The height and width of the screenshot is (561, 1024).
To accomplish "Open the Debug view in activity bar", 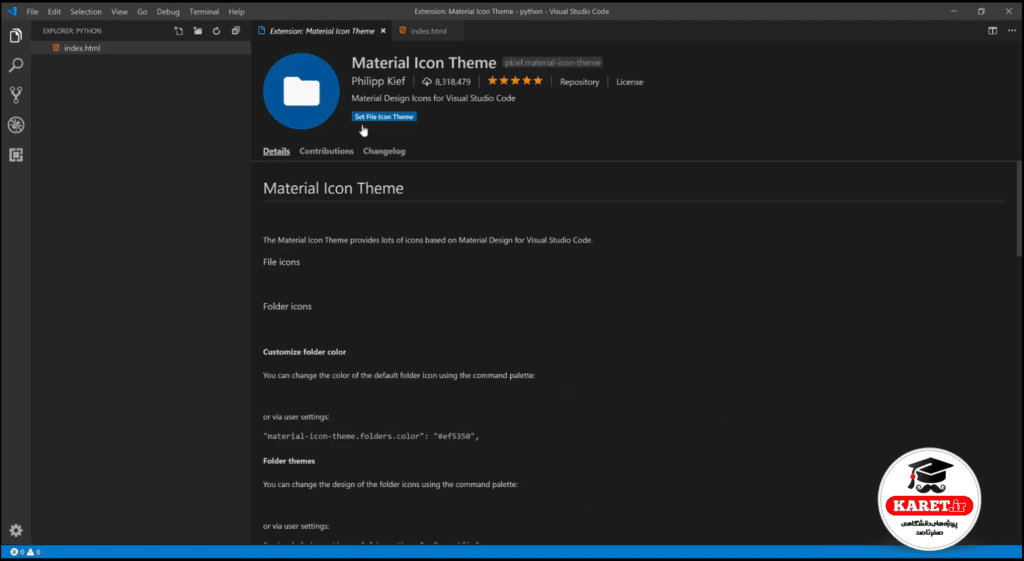I will pos(16,125).
